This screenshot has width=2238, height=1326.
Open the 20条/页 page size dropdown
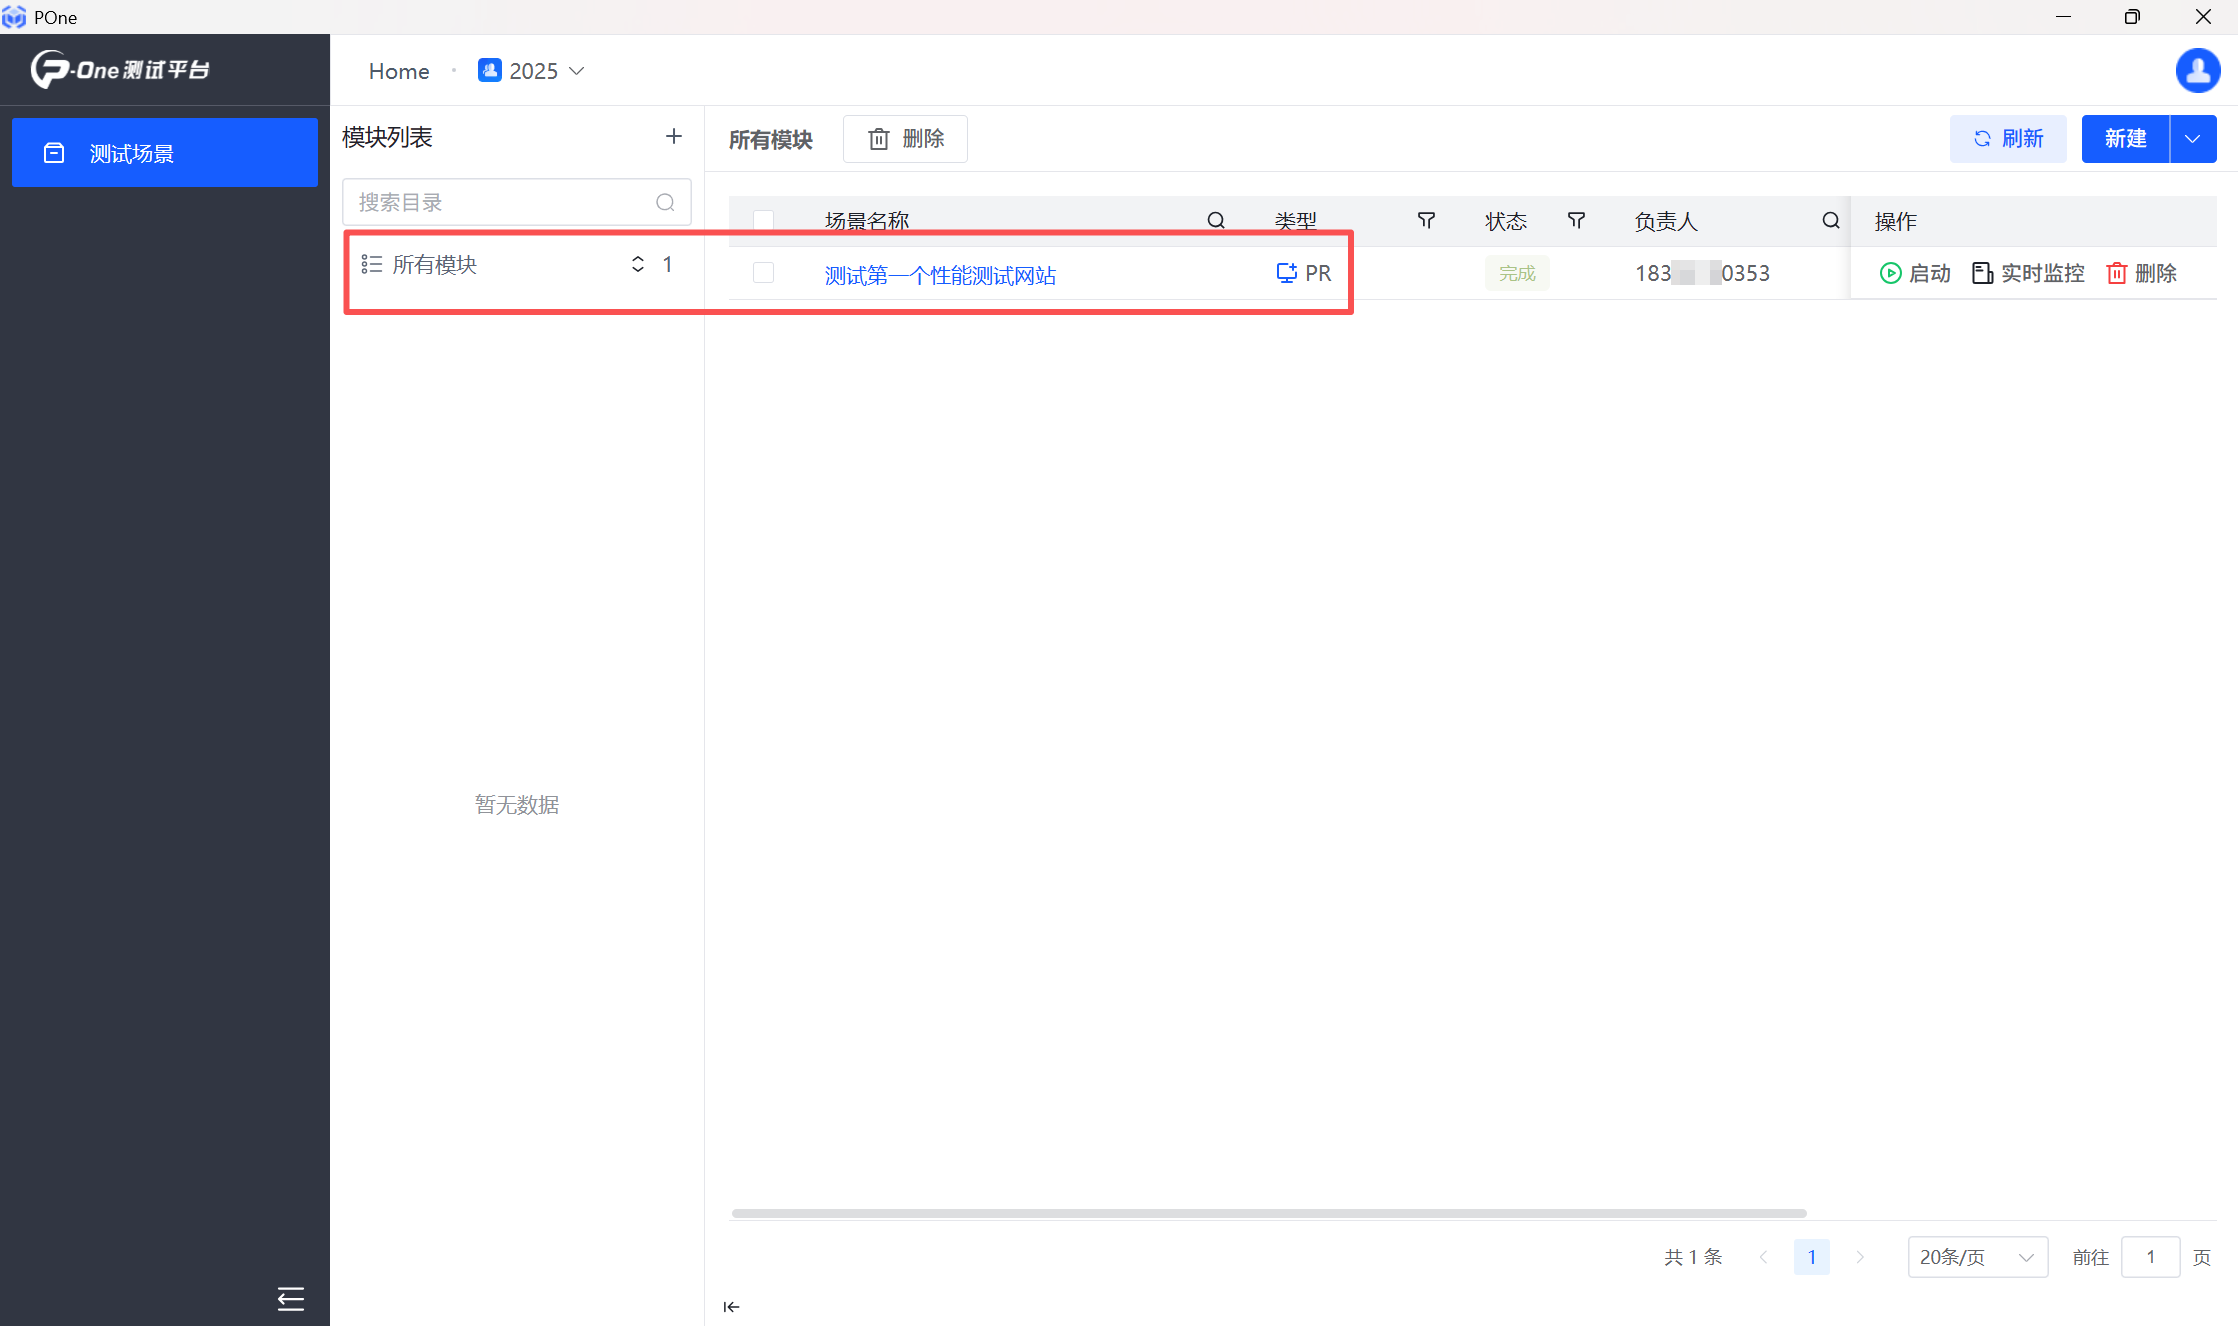point(1976,1257)
